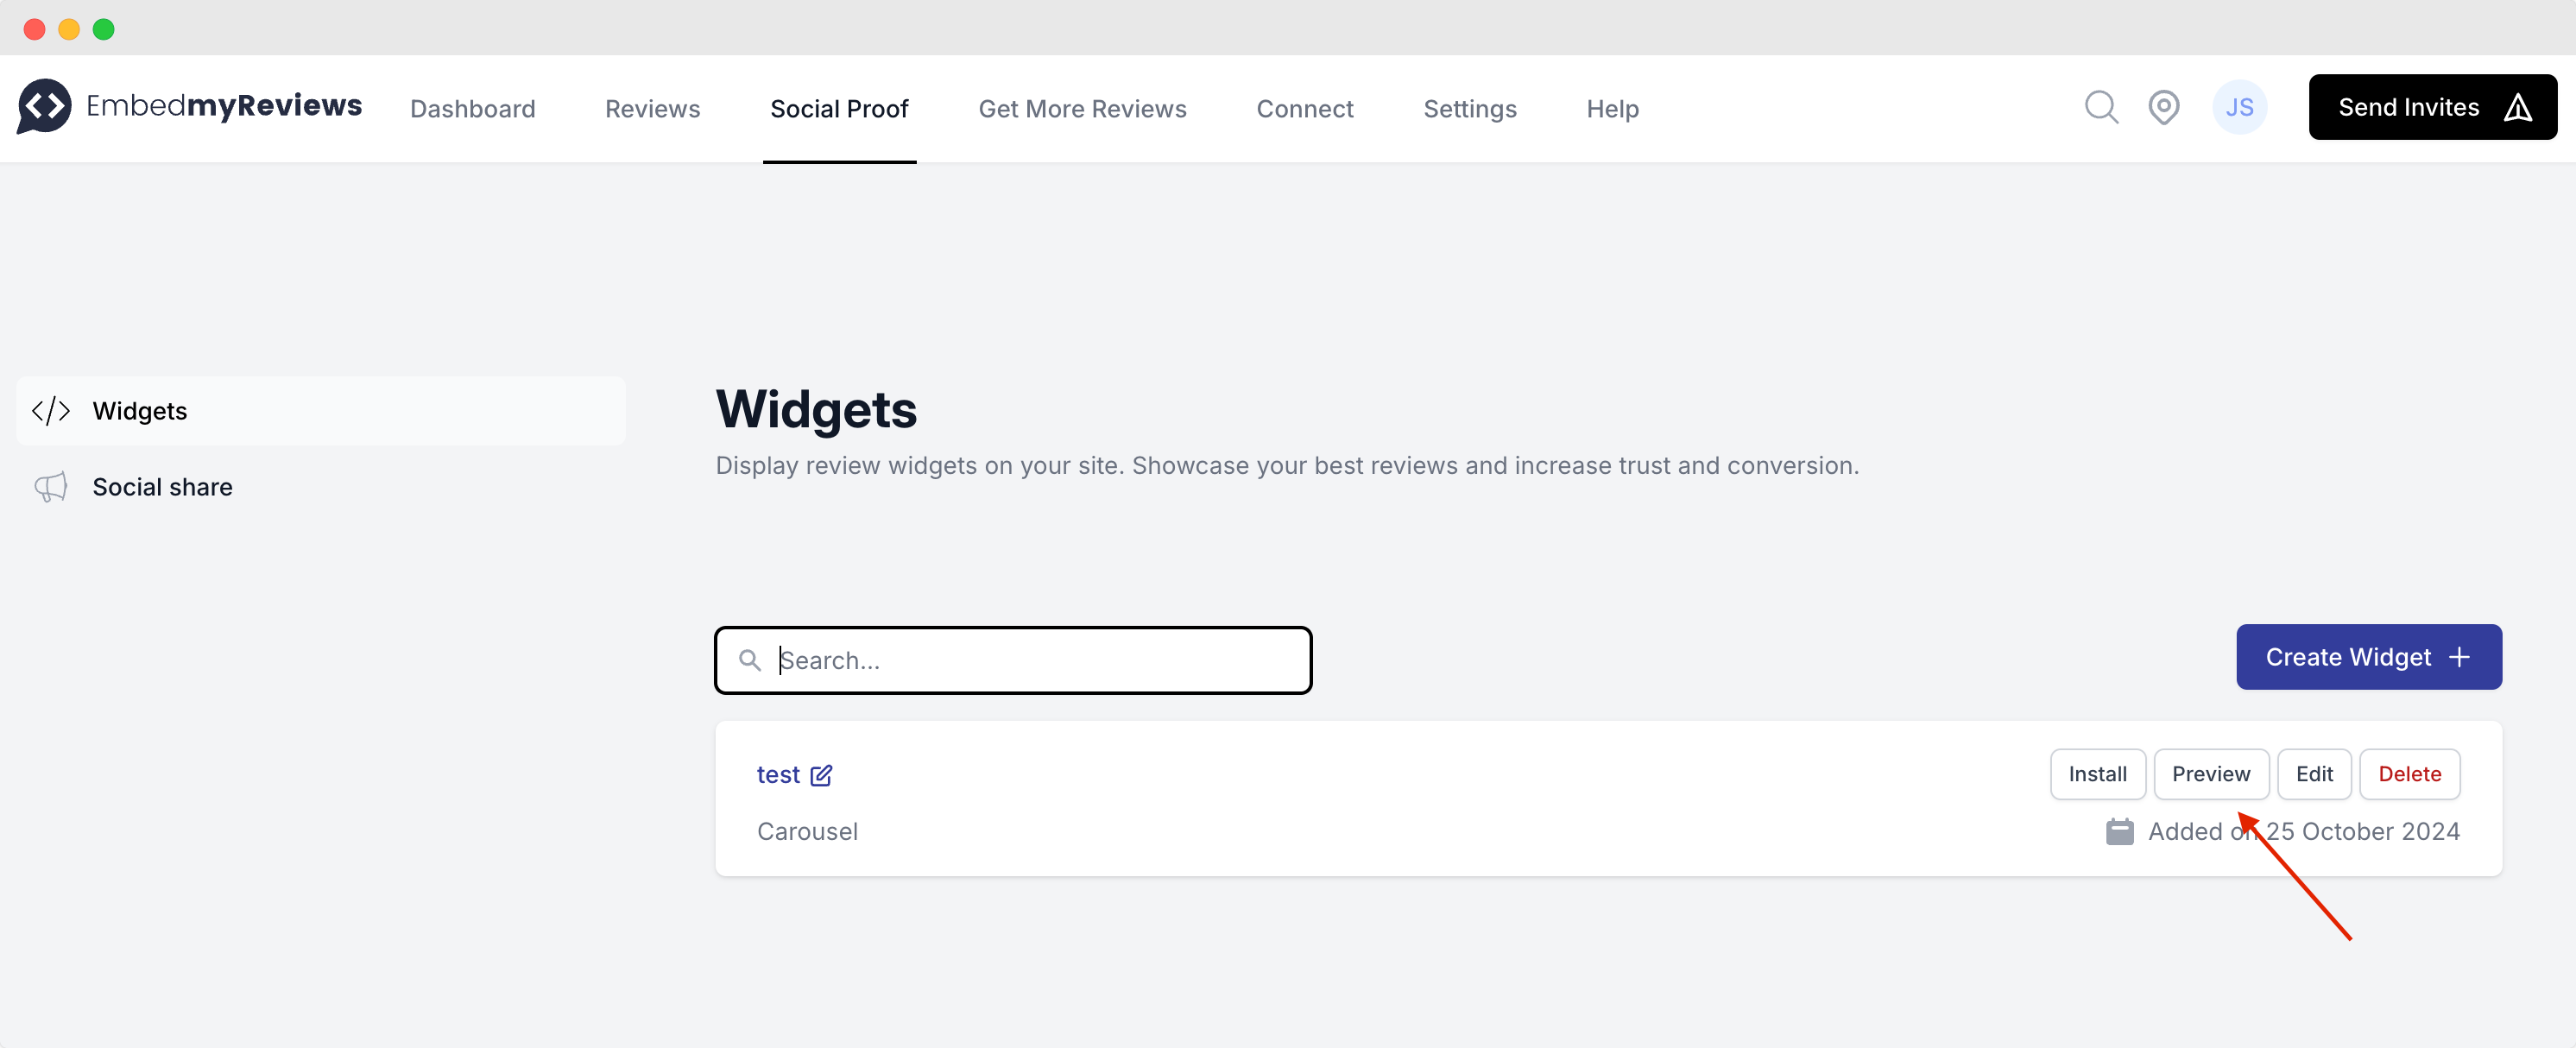Focus the widget Search input field
This screenshot has width=2576, height=1048.
[1030, 660]
